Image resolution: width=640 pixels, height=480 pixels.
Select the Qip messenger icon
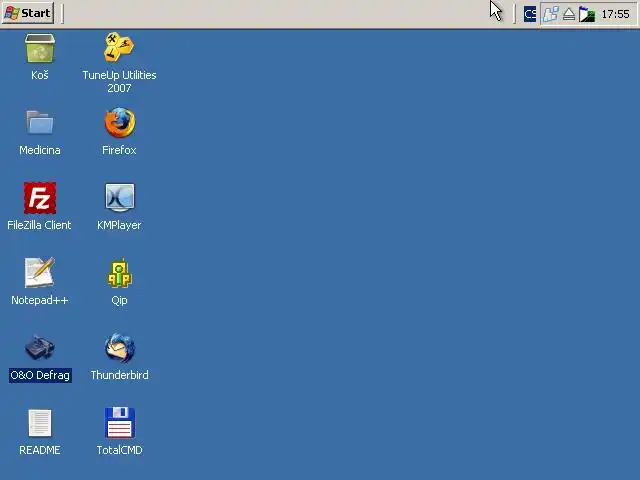(x=119, y=273)
